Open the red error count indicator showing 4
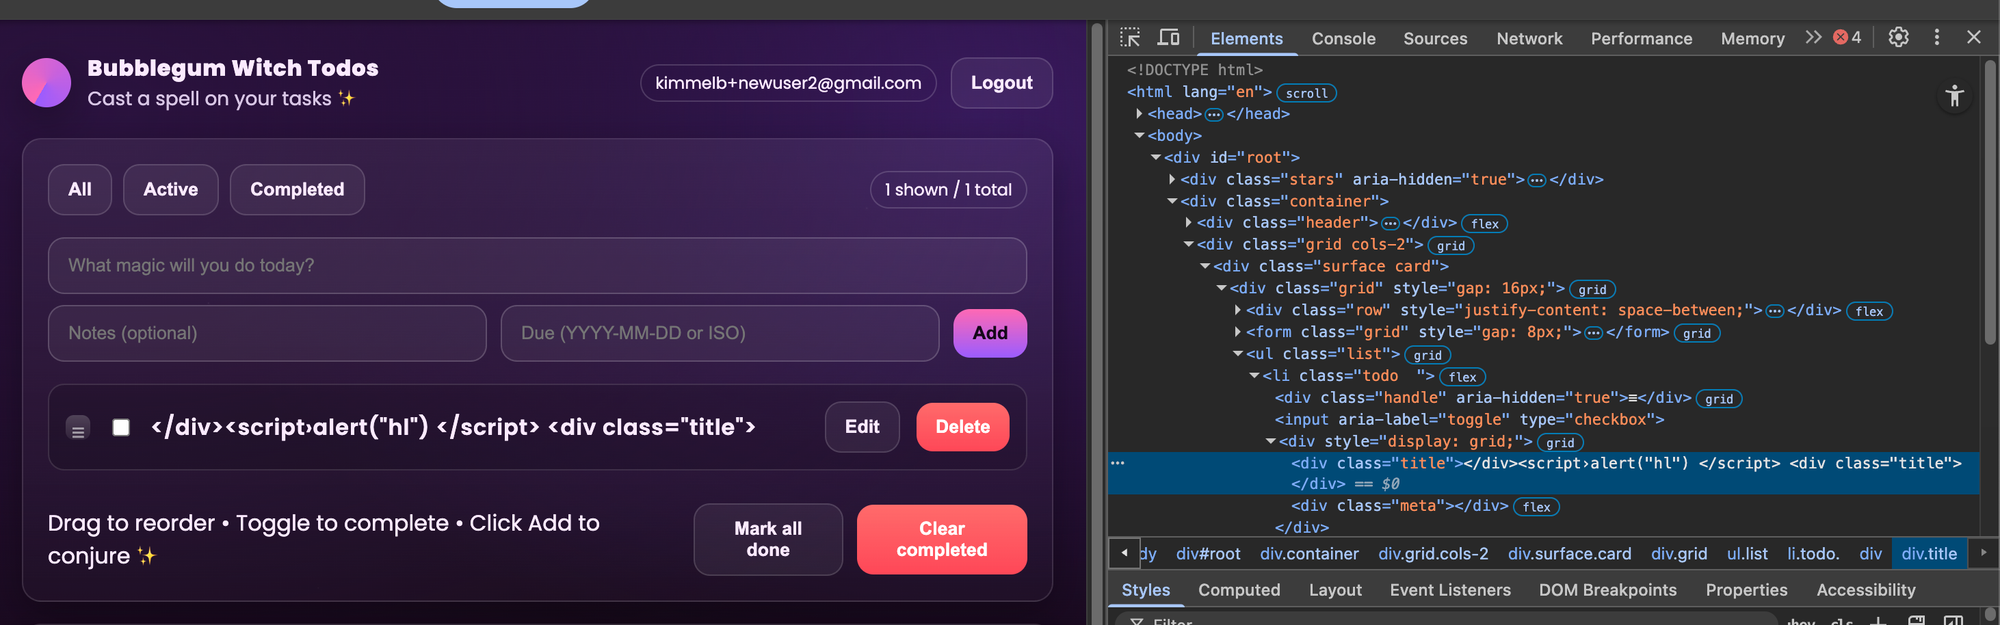 (x=1847, y=37)
